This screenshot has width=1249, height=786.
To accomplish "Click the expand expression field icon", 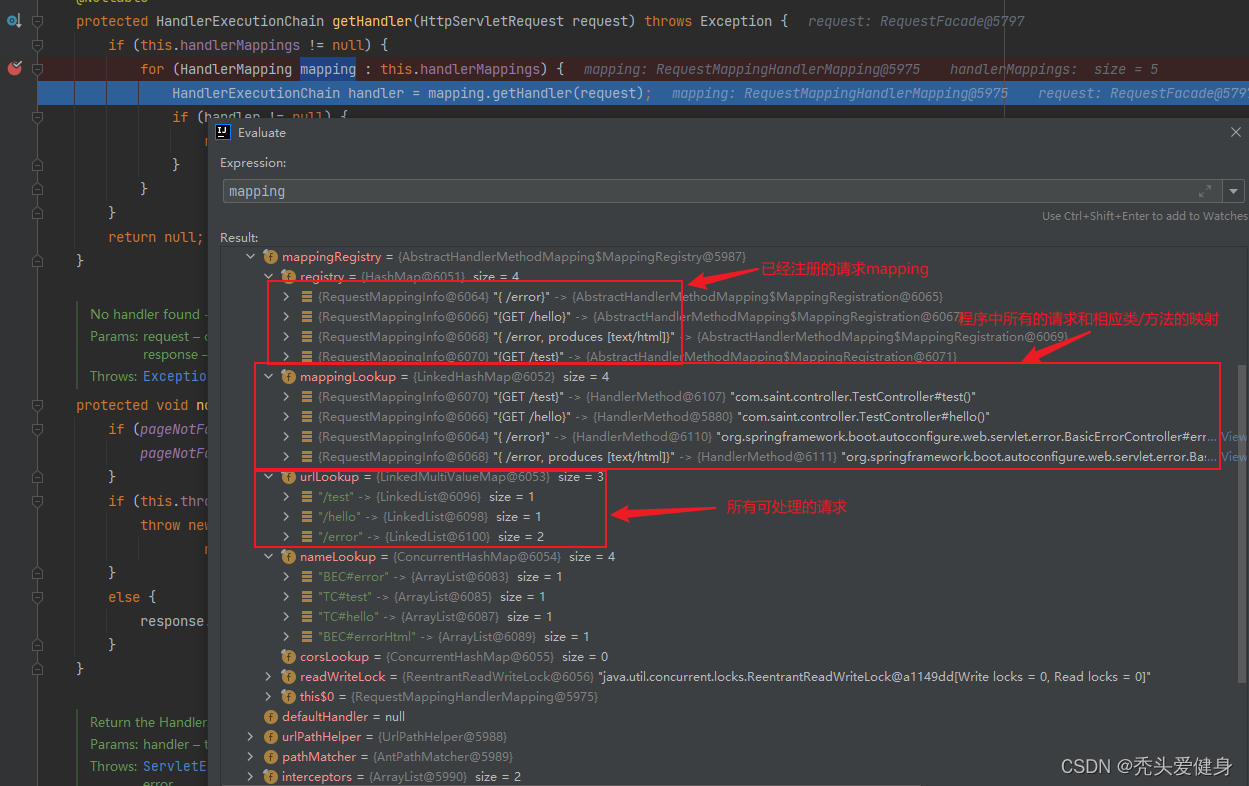I will (1205, 191).
